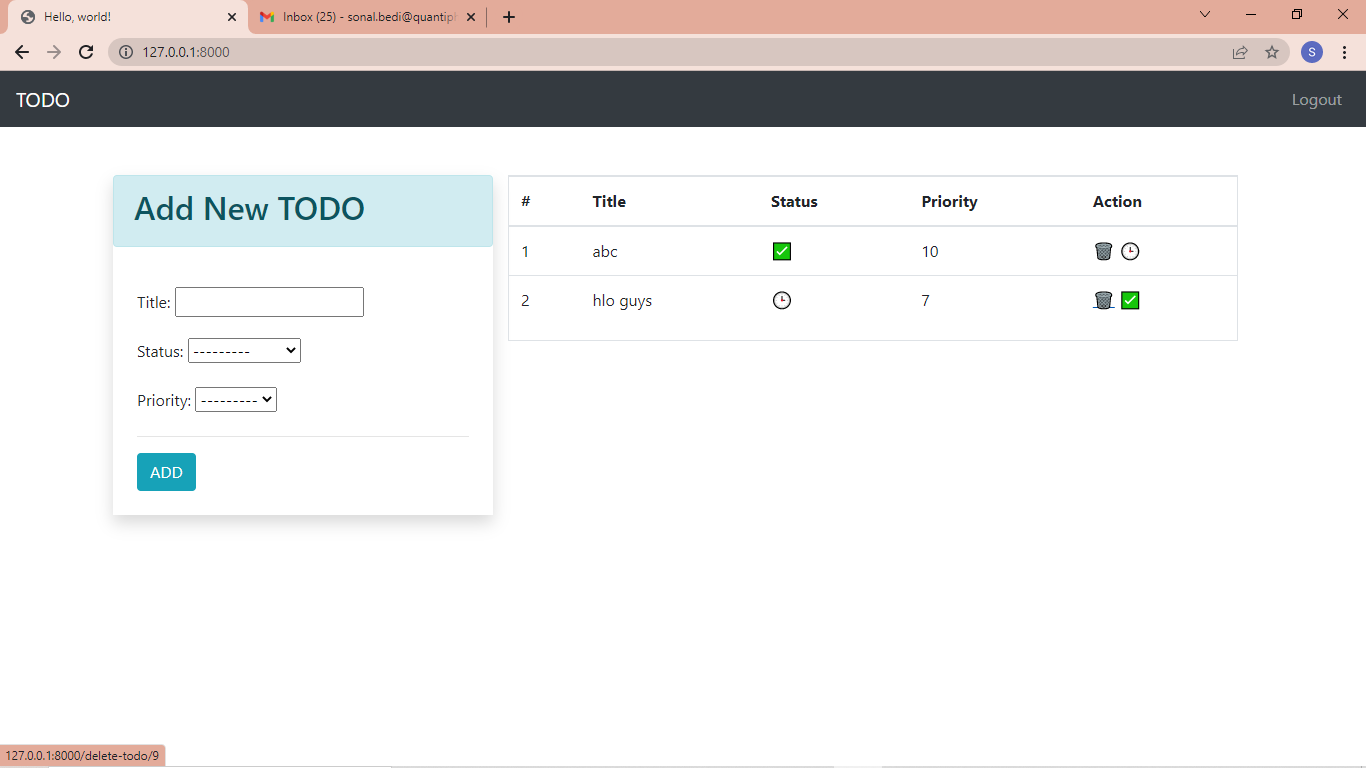Mark 'hlo guys' todo complete via green check
The image size is (1366, 768).
click(x=1130, y=300)
